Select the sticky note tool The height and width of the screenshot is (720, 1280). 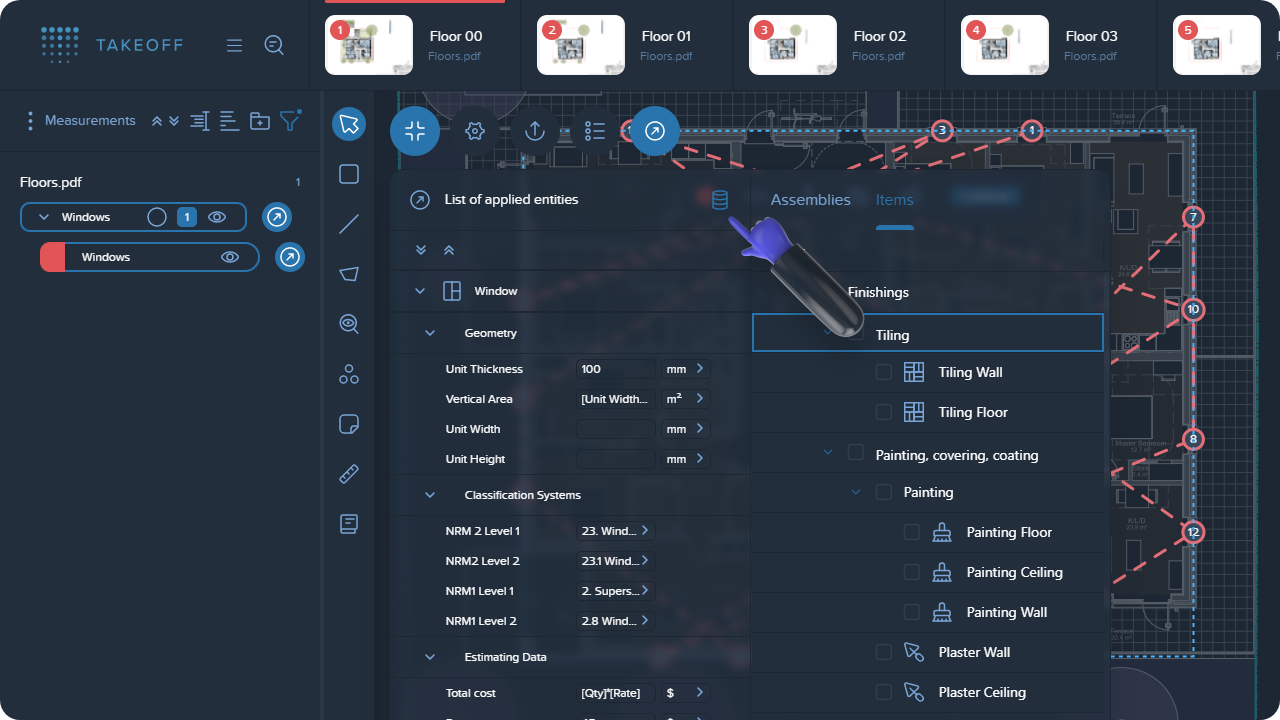(x=349, y=423)
